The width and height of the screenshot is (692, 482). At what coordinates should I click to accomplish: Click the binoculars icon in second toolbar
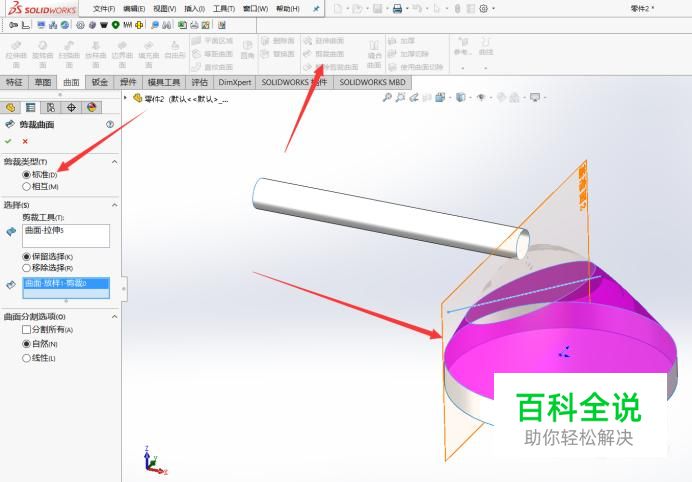point(167,25)
